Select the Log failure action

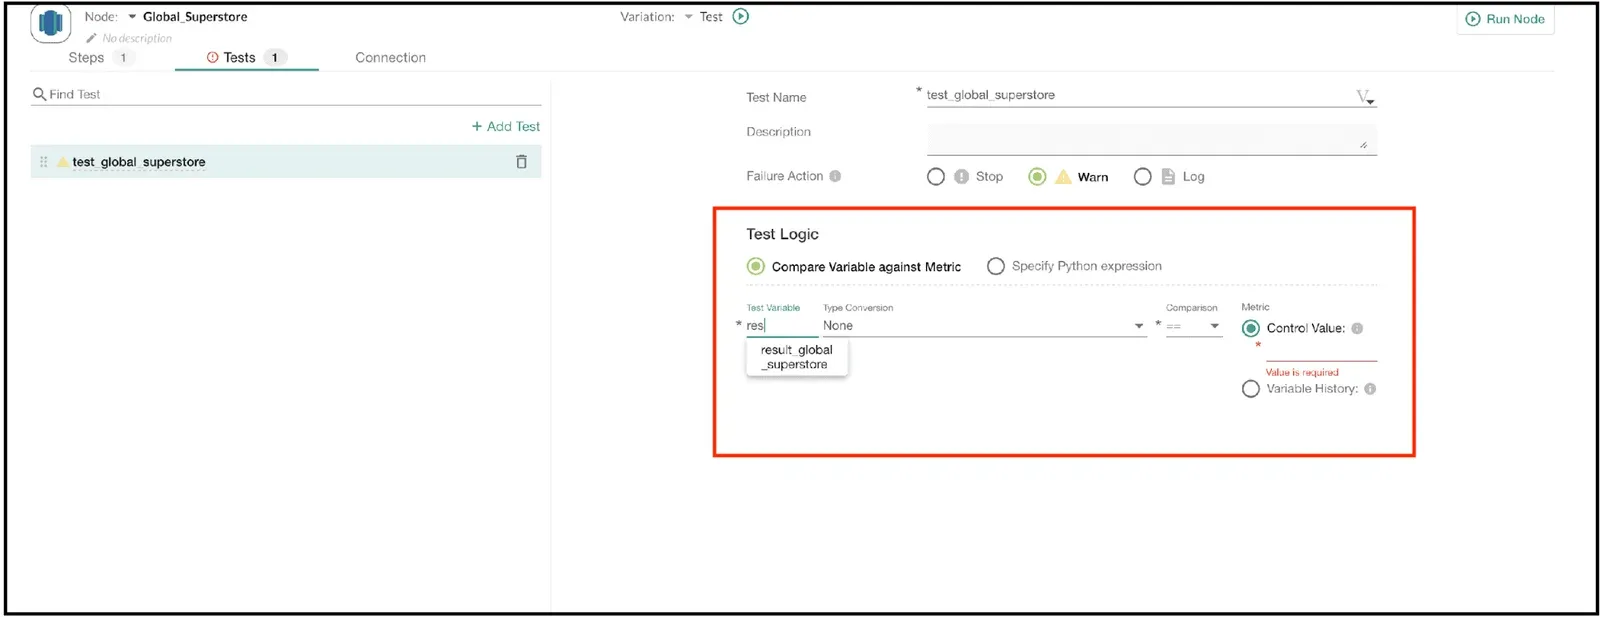pos(1142,177)
